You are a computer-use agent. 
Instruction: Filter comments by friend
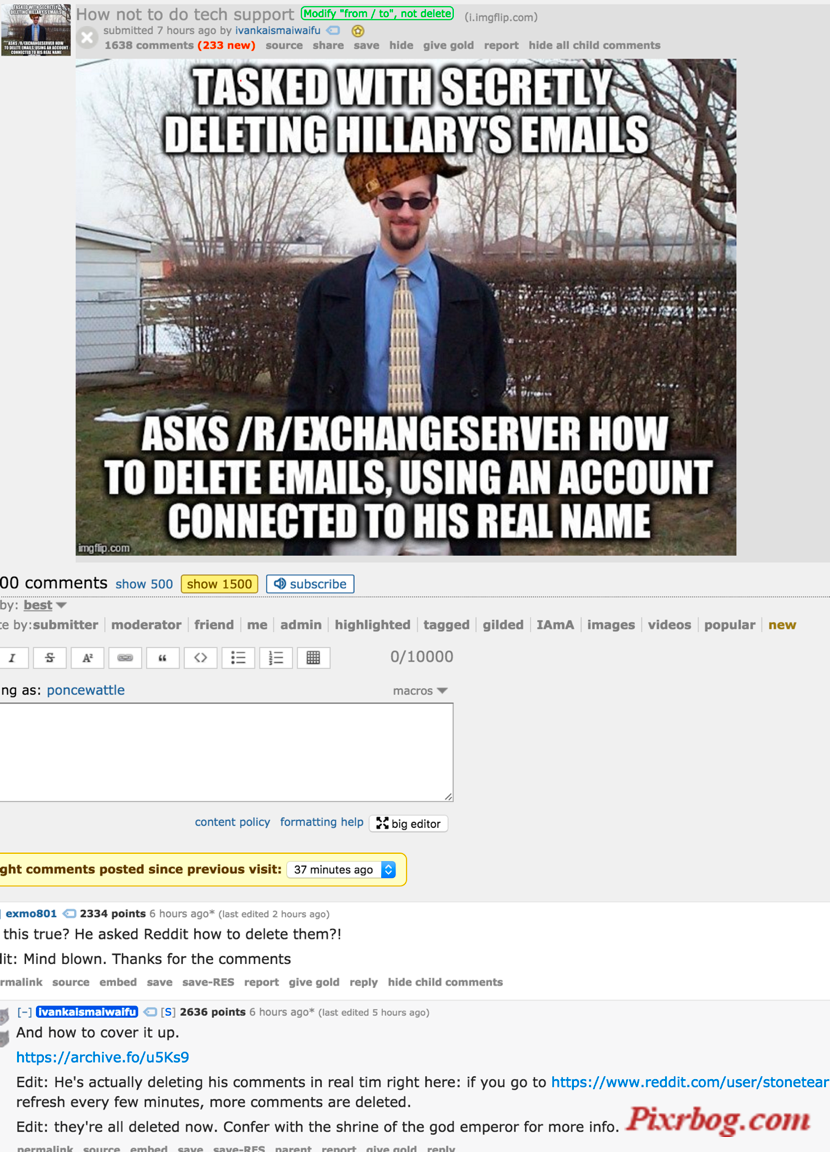click(214, 625)
